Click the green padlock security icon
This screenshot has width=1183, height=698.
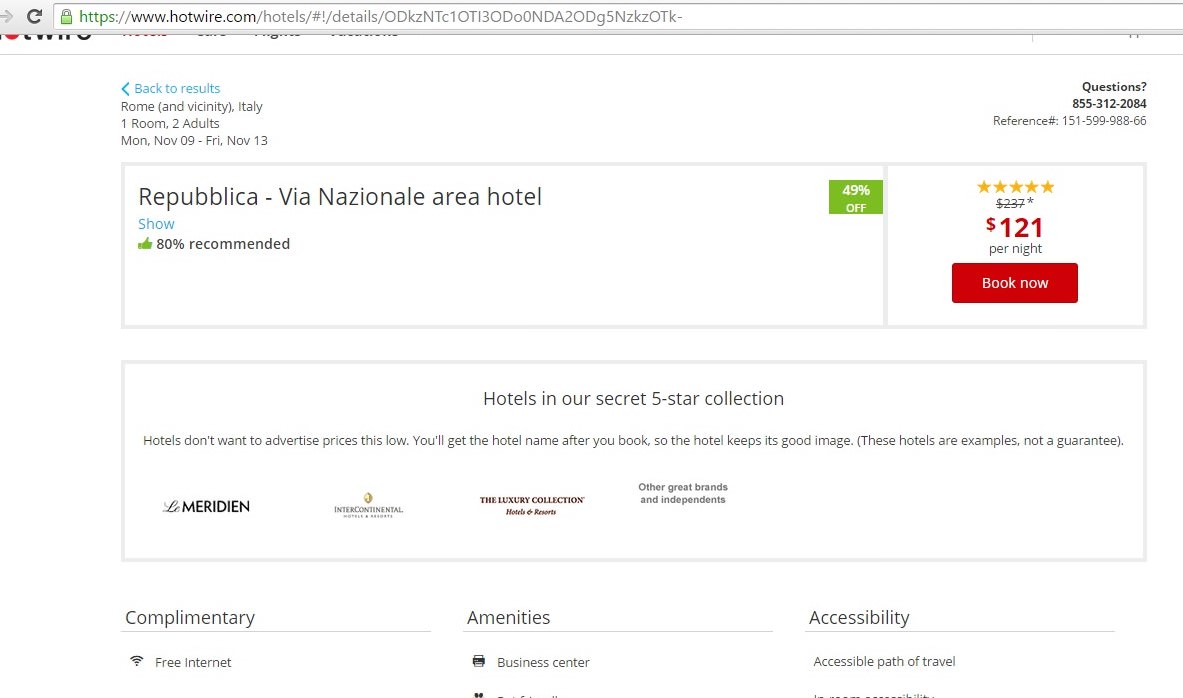(x=66, y=17)
